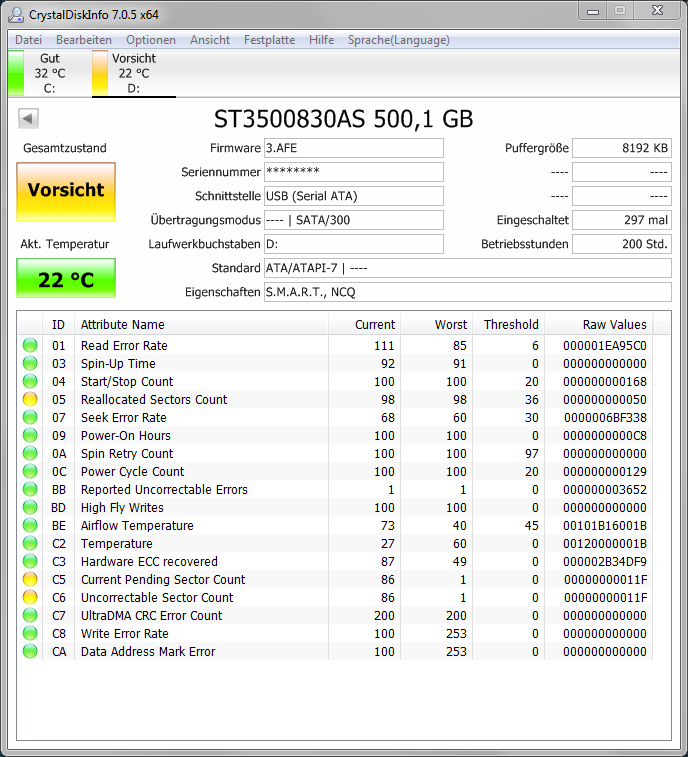This screenshot has width=688, height=757.
Task: Click green status icon of UltraDMA CRC Error Count
Action: [30, 616]
